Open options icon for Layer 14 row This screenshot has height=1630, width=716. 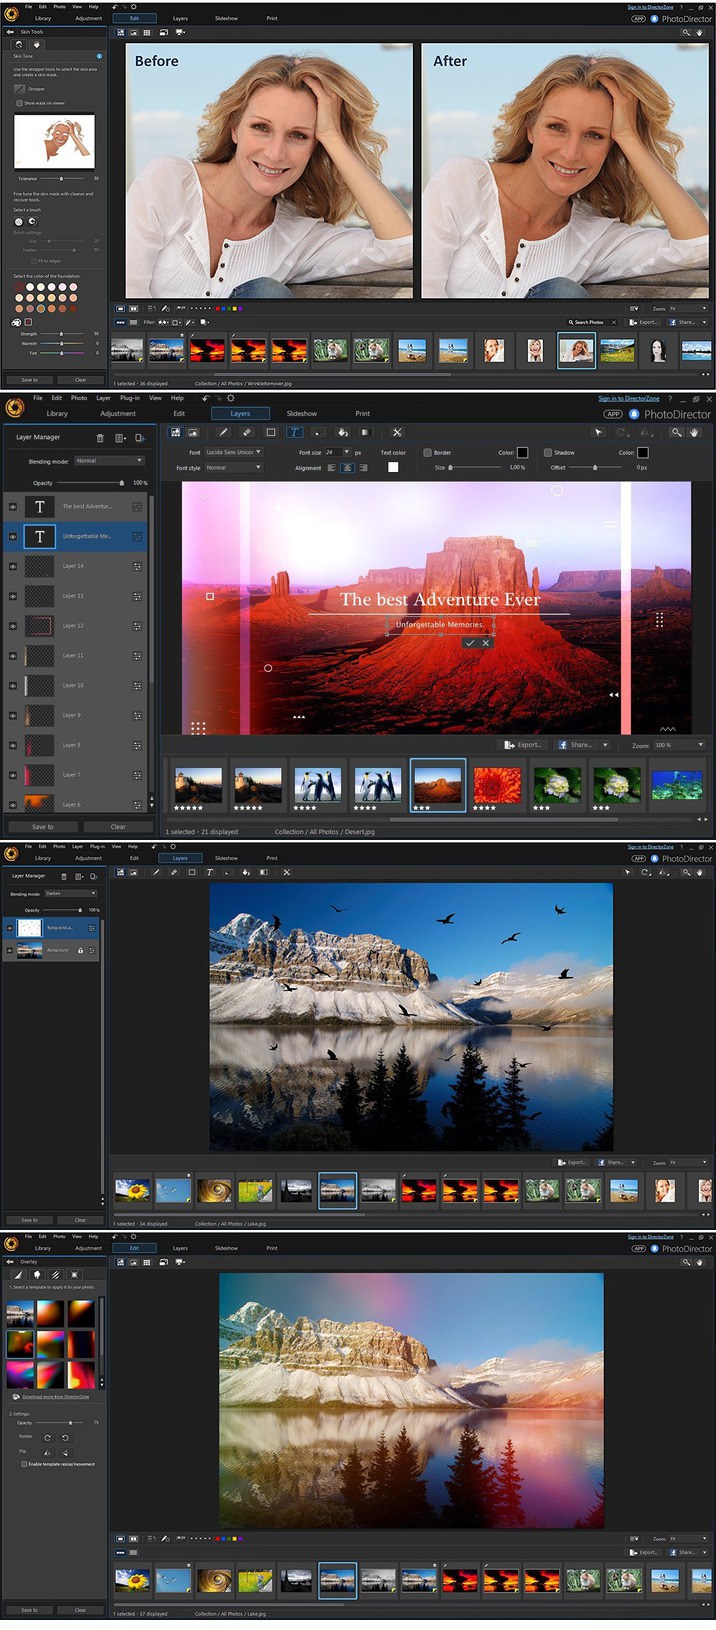pos(137,566)
